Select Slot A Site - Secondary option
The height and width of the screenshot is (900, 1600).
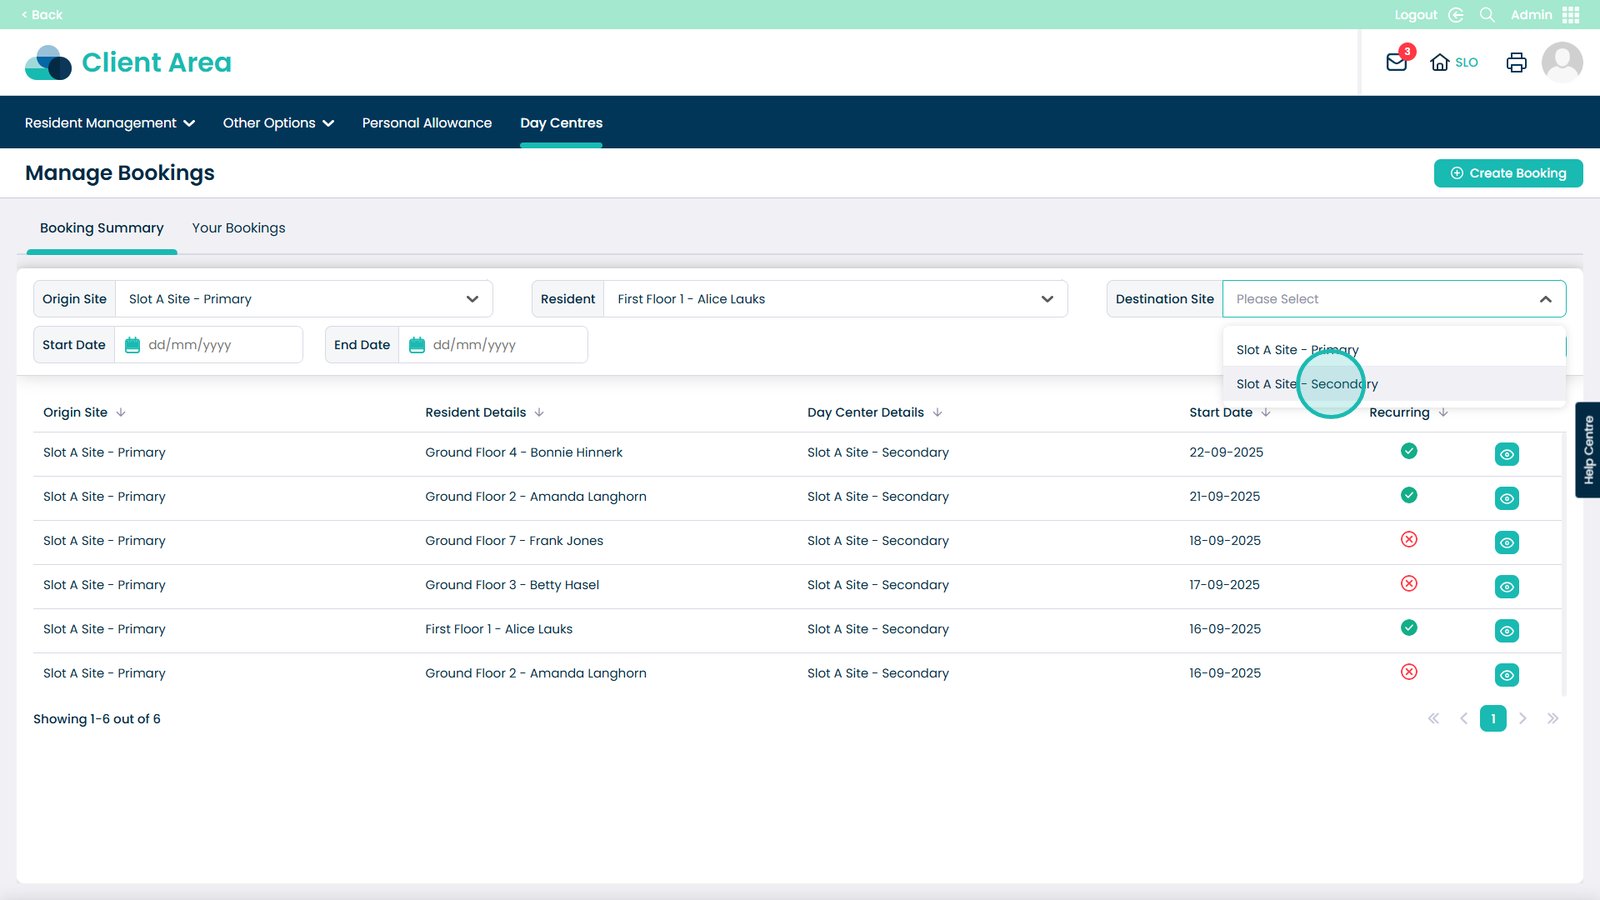1307,384
